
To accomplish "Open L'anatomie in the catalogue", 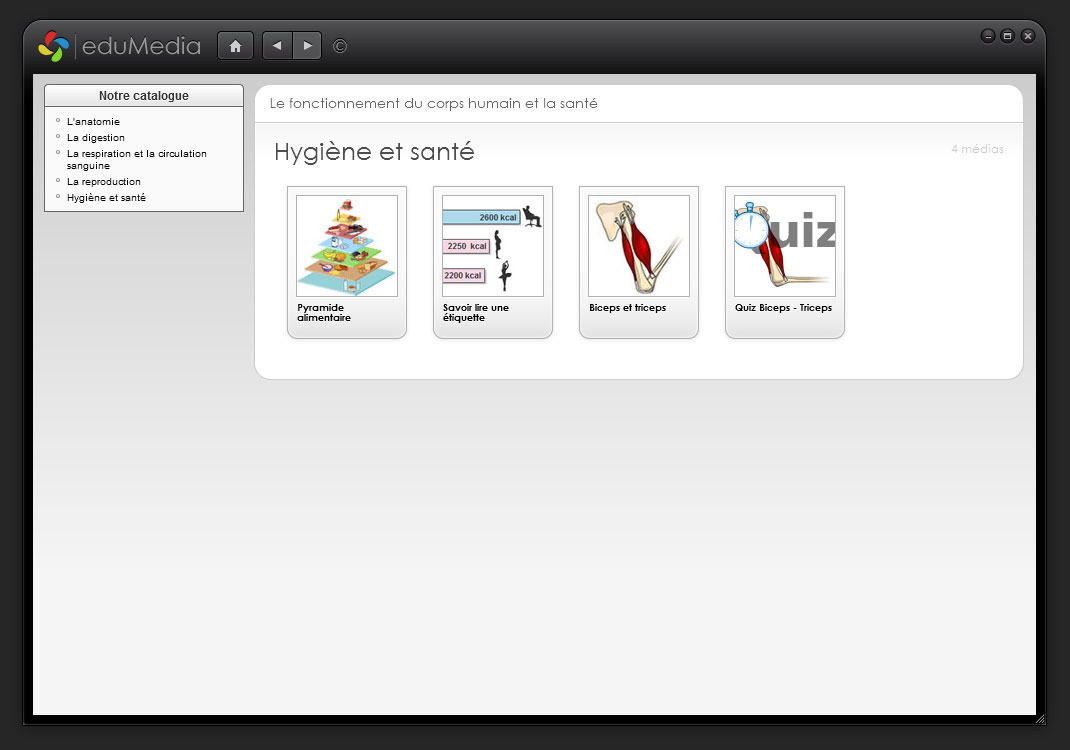I will (x=93, y=122).
